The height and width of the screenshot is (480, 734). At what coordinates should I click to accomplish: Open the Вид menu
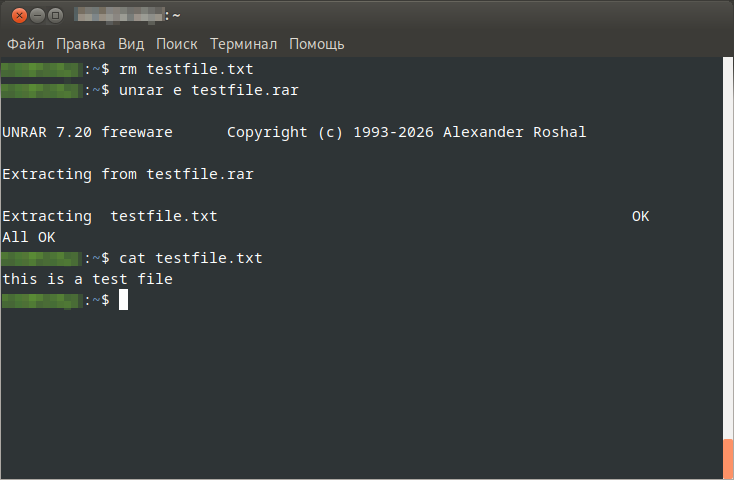[131, 44]
